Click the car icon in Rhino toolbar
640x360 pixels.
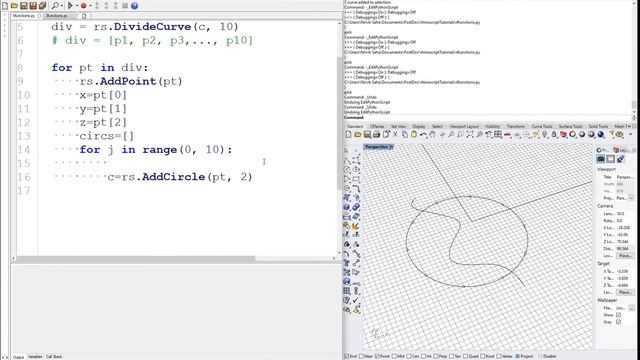[x=507, y=135]
